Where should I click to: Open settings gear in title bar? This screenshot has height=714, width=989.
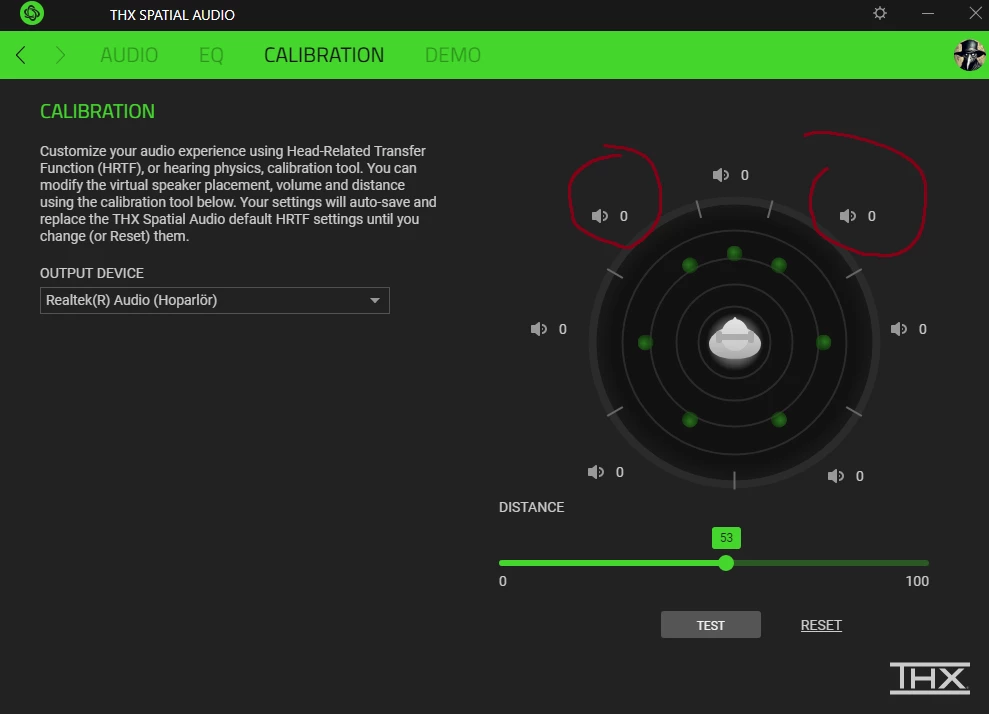[x=880, y=13]
